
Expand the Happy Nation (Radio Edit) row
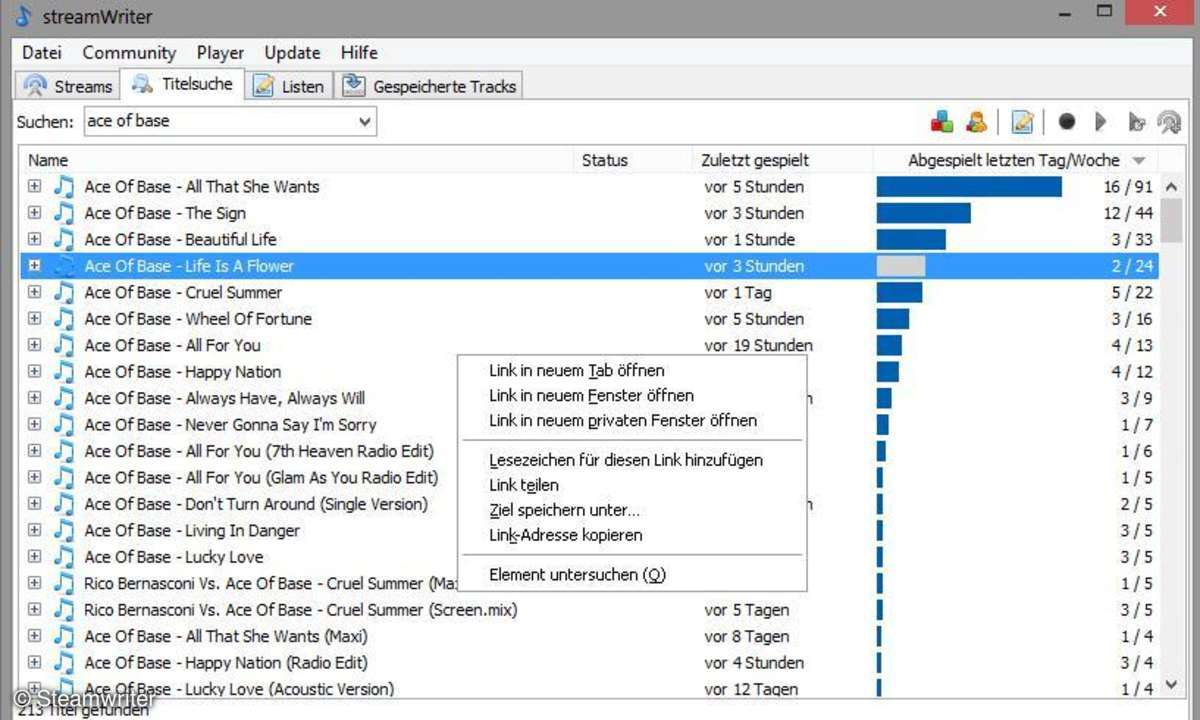pos(34,662)
